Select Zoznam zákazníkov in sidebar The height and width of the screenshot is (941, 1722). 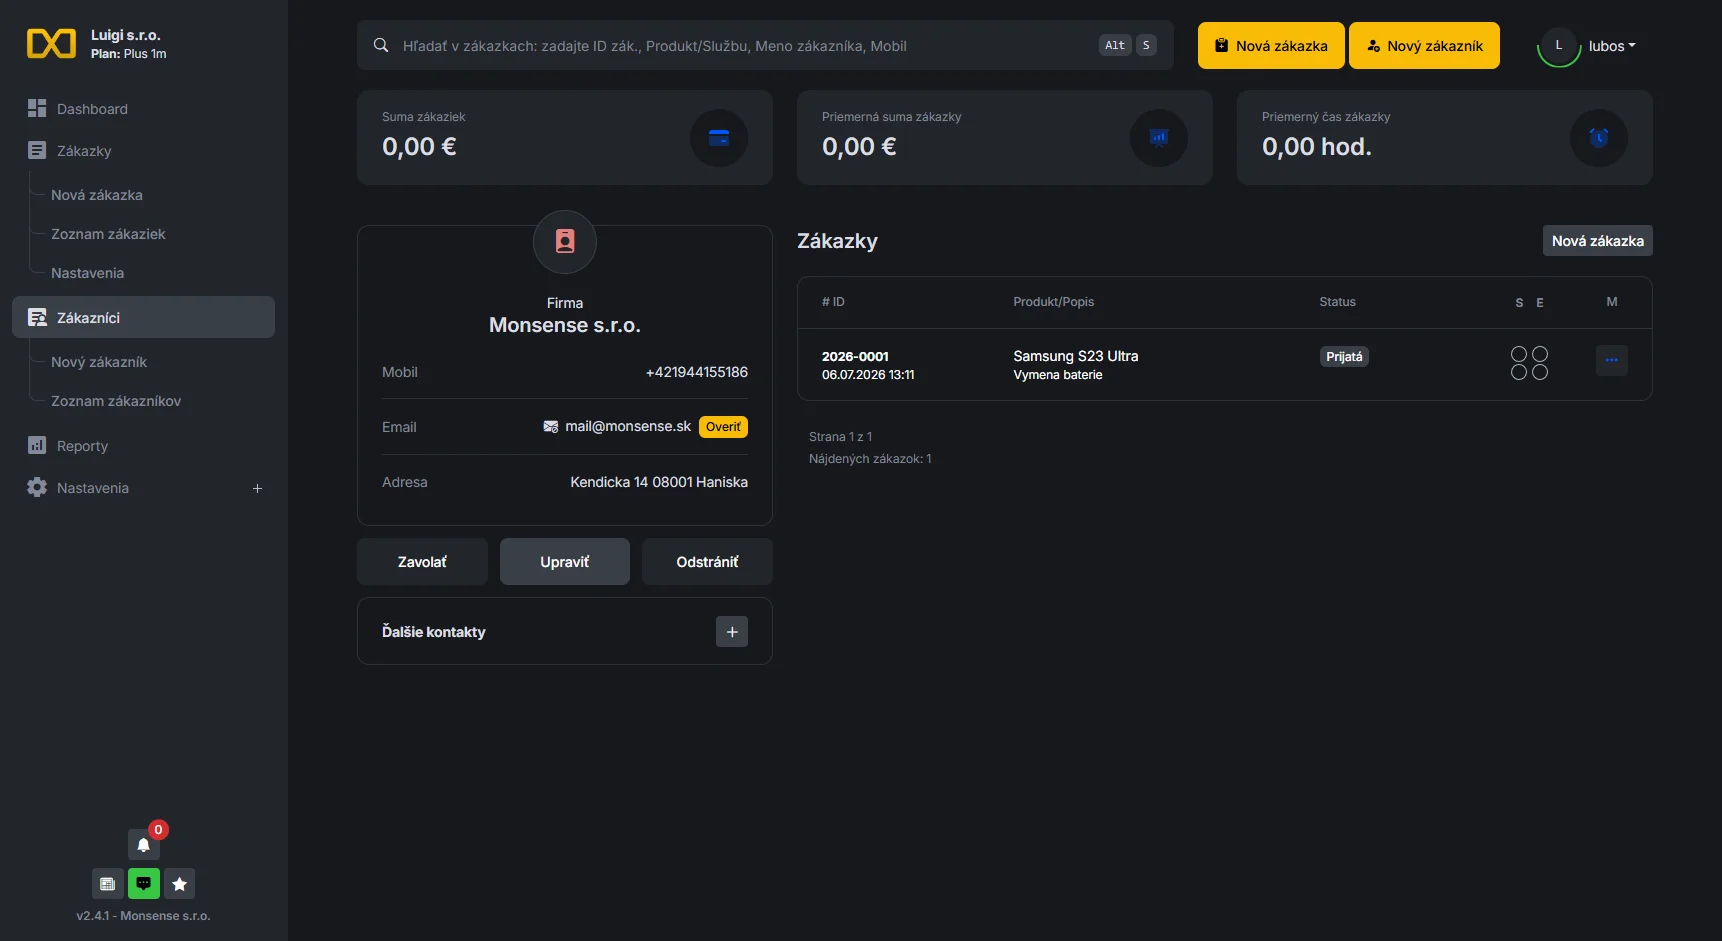tap(116, 401)
